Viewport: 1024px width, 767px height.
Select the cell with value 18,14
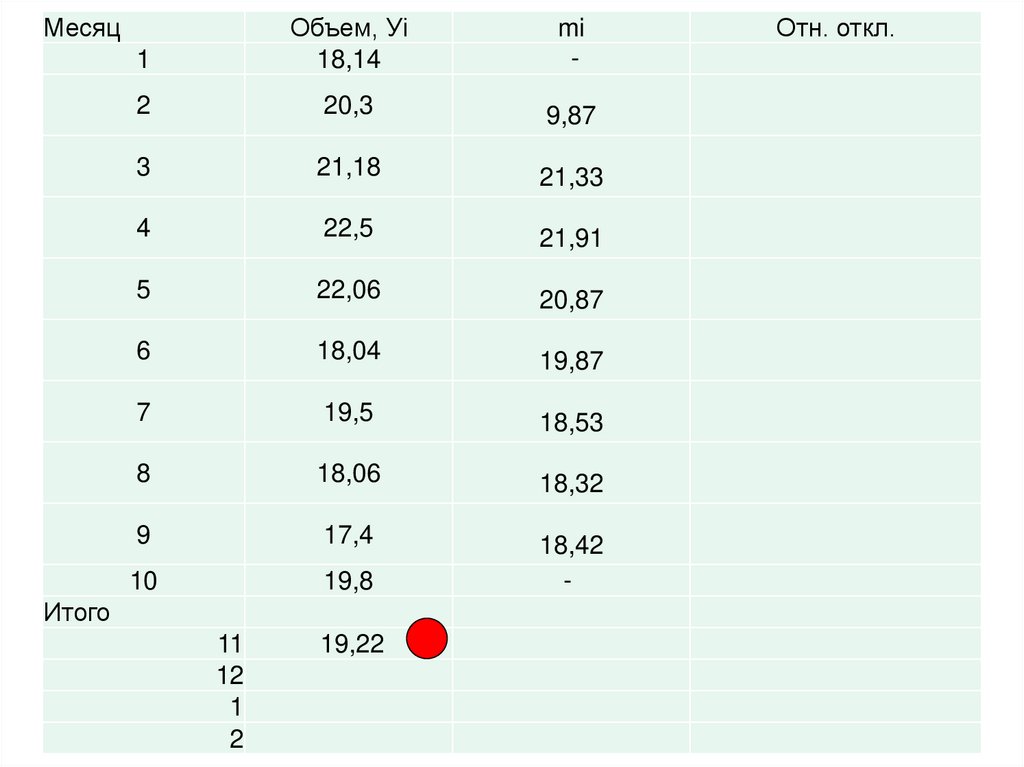[349, 60]
